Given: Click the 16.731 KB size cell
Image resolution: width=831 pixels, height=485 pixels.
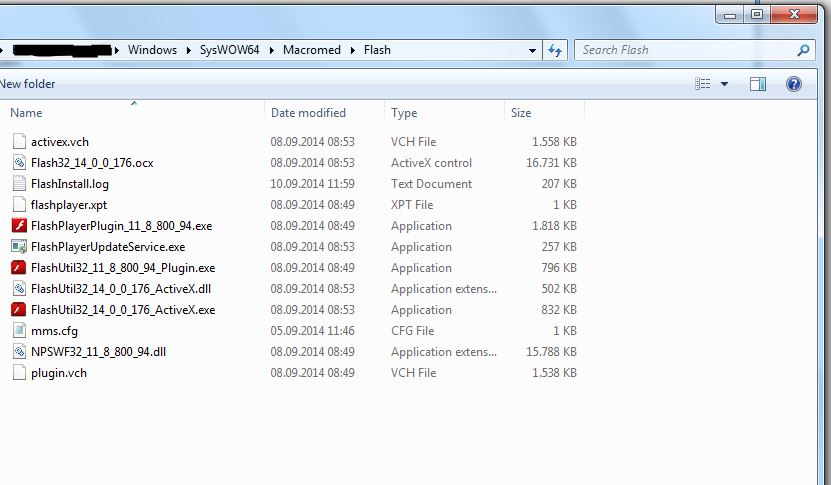Looking at the screenshot, I should (551, 163).
